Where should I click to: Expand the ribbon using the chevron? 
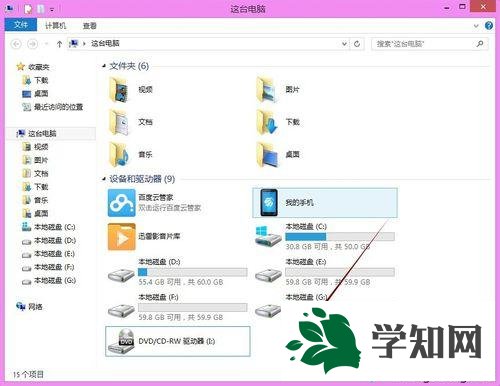(476, 26)
